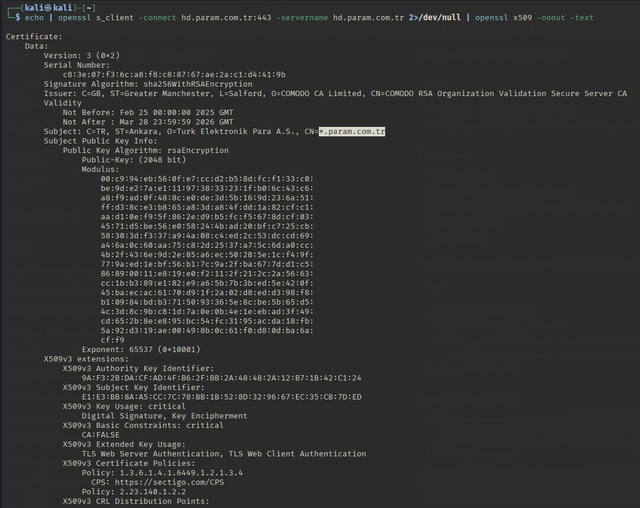Click 'O=Turk Elektronik Para A.S.' in the Subject line
This screenshot has height=508, width=640.
point(233,131)
